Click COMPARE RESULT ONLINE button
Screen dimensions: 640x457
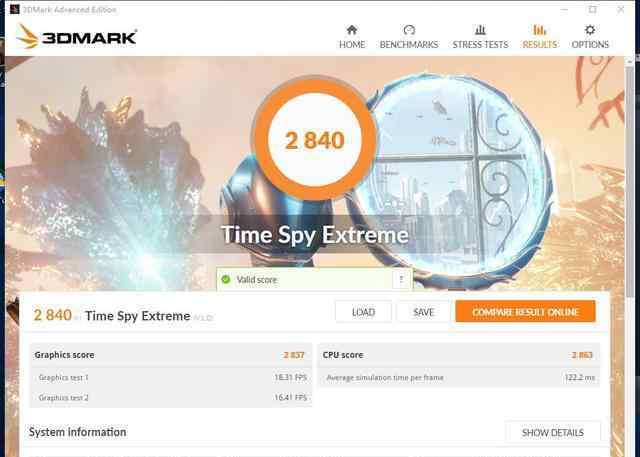click(525, 312)
